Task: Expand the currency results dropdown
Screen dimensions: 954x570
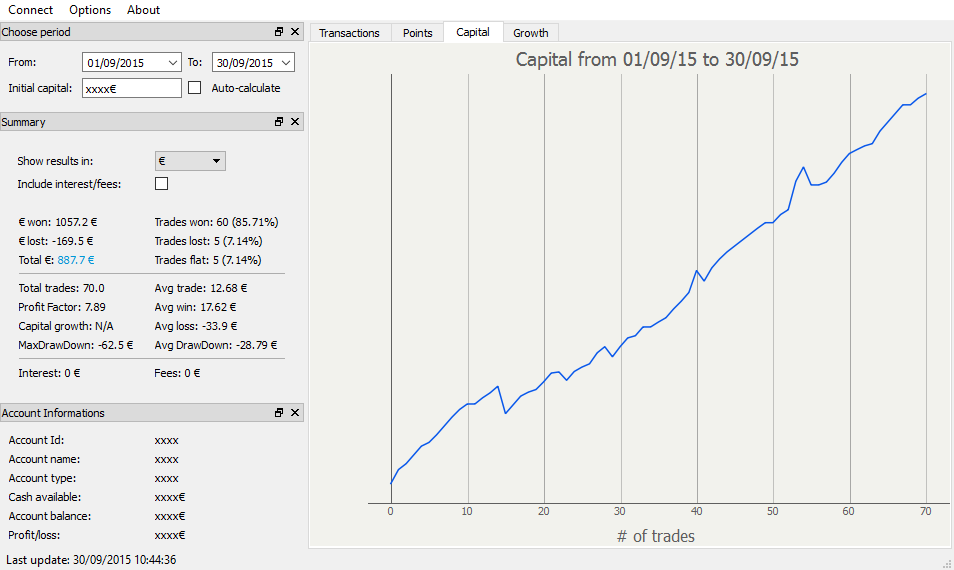Action: tap(190, 161)
